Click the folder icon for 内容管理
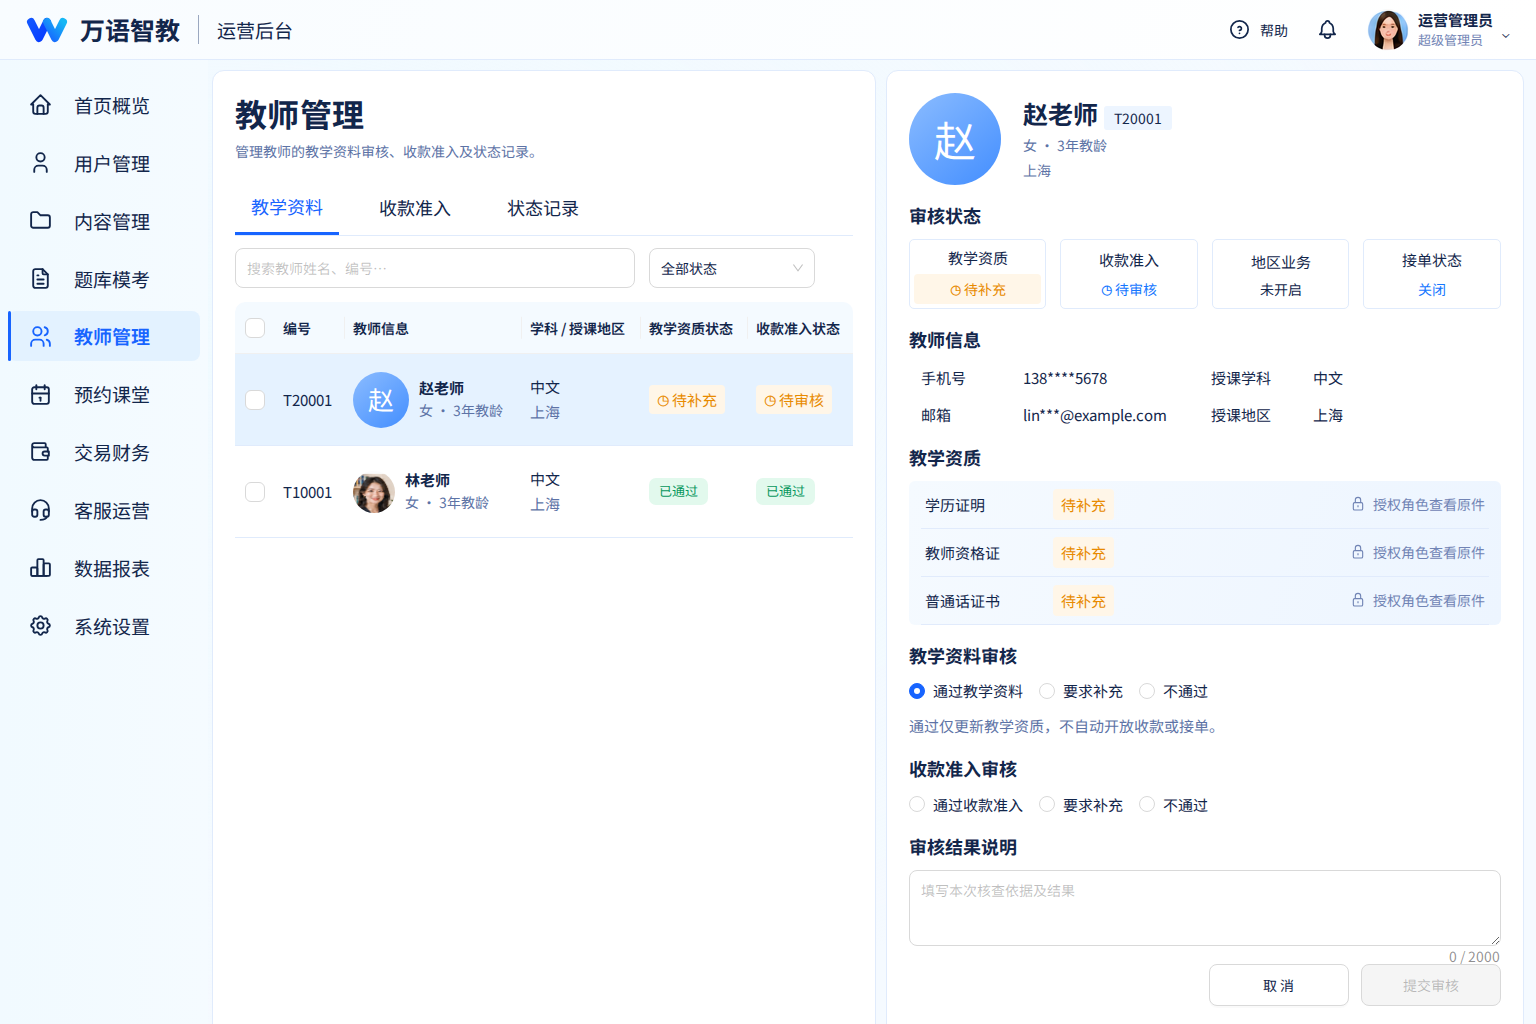Viewport: 1536px width, 1024px height. (40, 221)
